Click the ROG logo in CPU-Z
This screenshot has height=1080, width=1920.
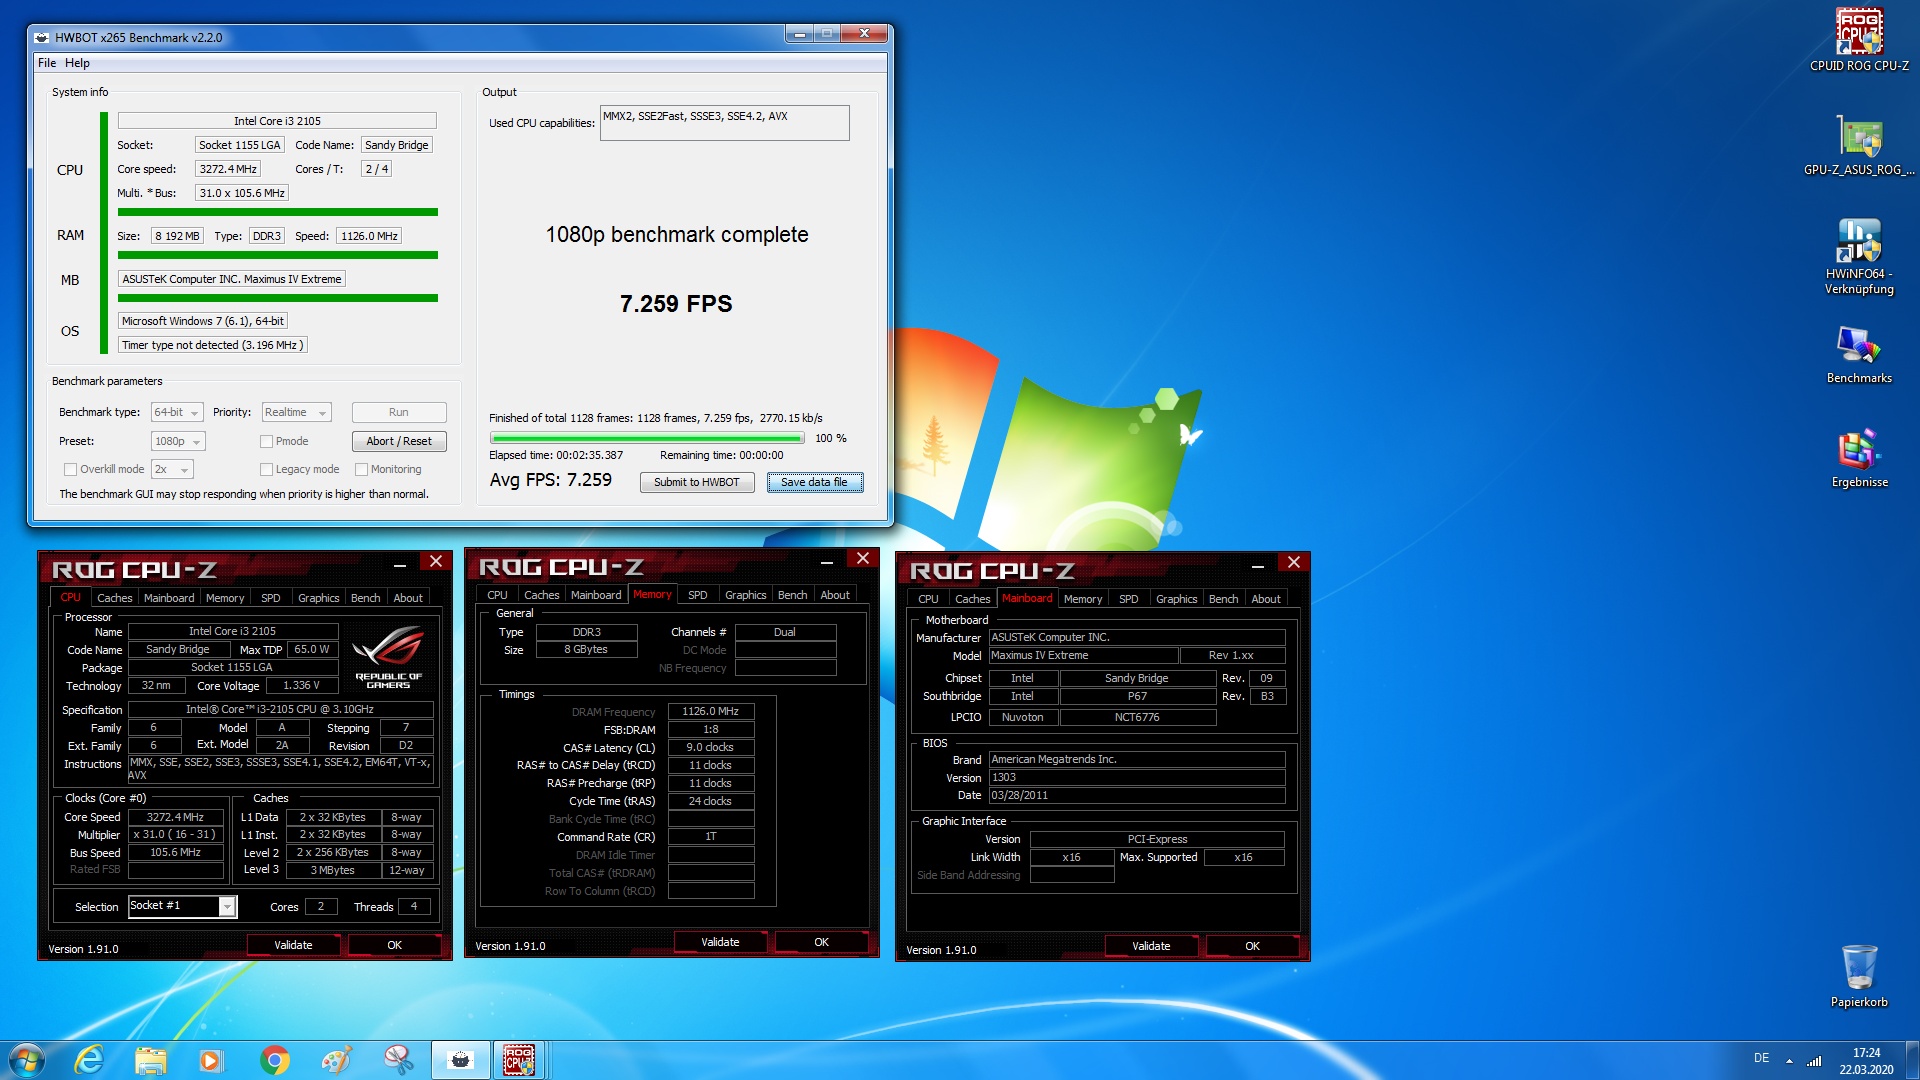[x=389, y=656]
